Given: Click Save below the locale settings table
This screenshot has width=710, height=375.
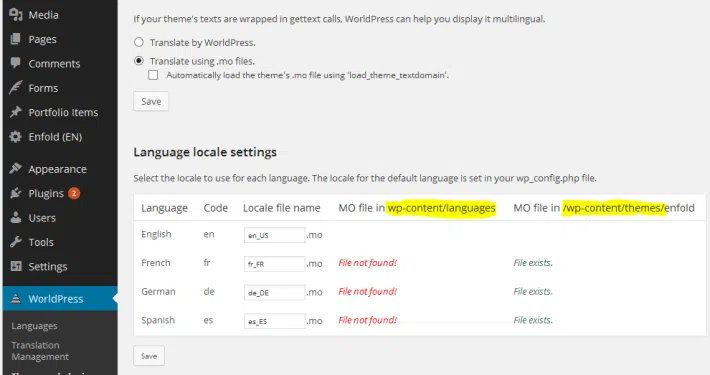Looking at the screenshot, I should (149, 356).
